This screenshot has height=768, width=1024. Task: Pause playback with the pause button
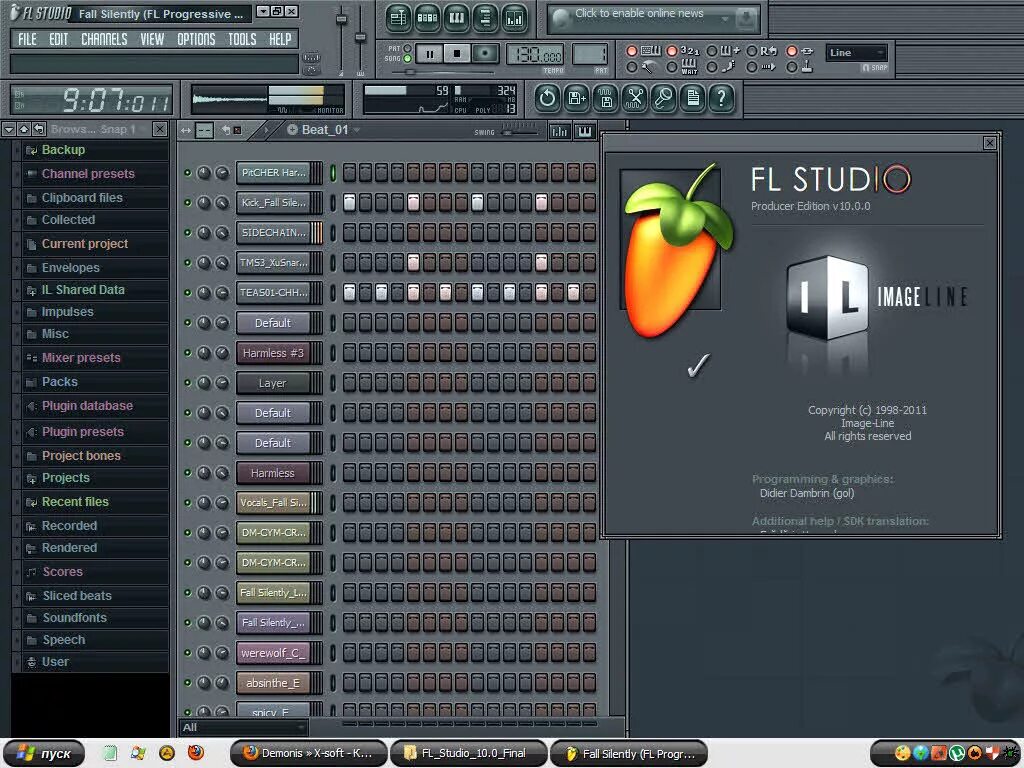(x=429, y=54)
